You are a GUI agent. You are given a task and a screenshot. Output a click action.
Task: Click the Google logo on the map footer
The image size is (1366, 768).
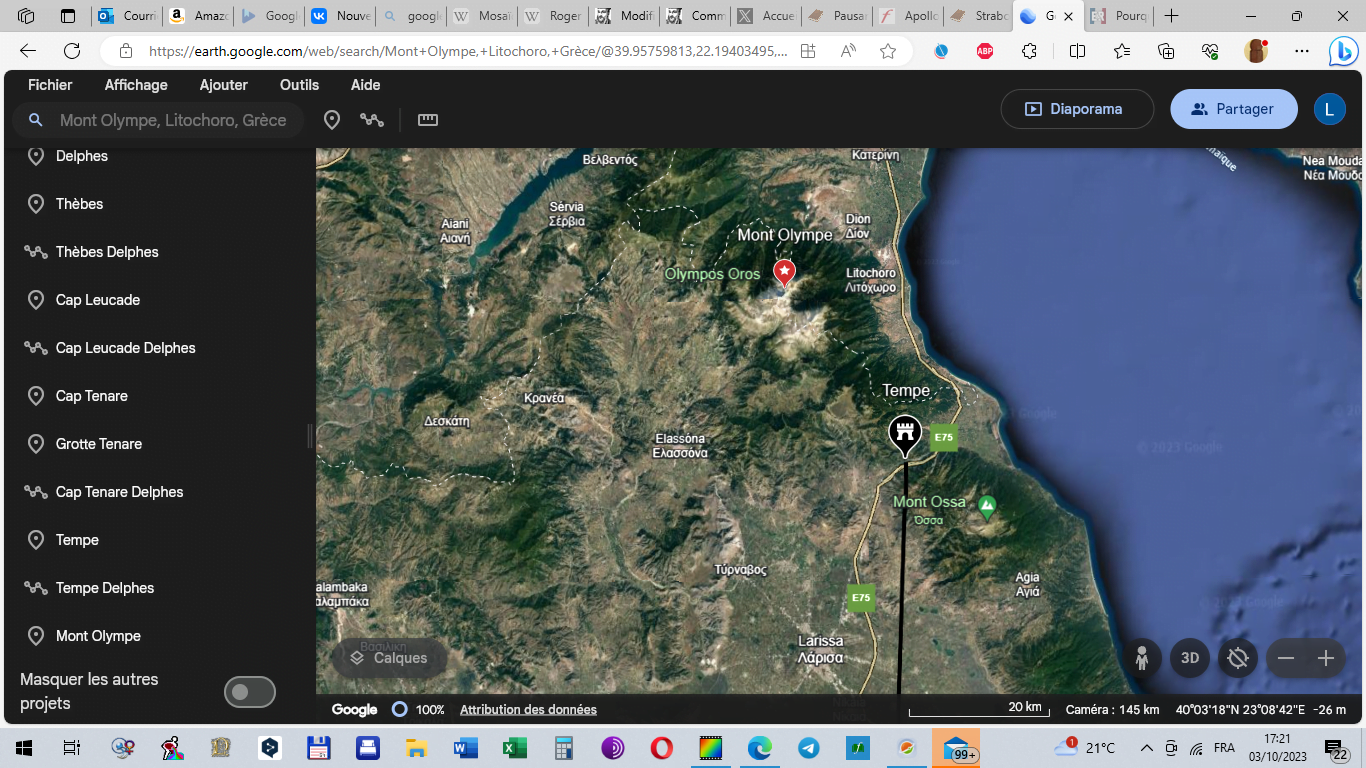[355, 709]
